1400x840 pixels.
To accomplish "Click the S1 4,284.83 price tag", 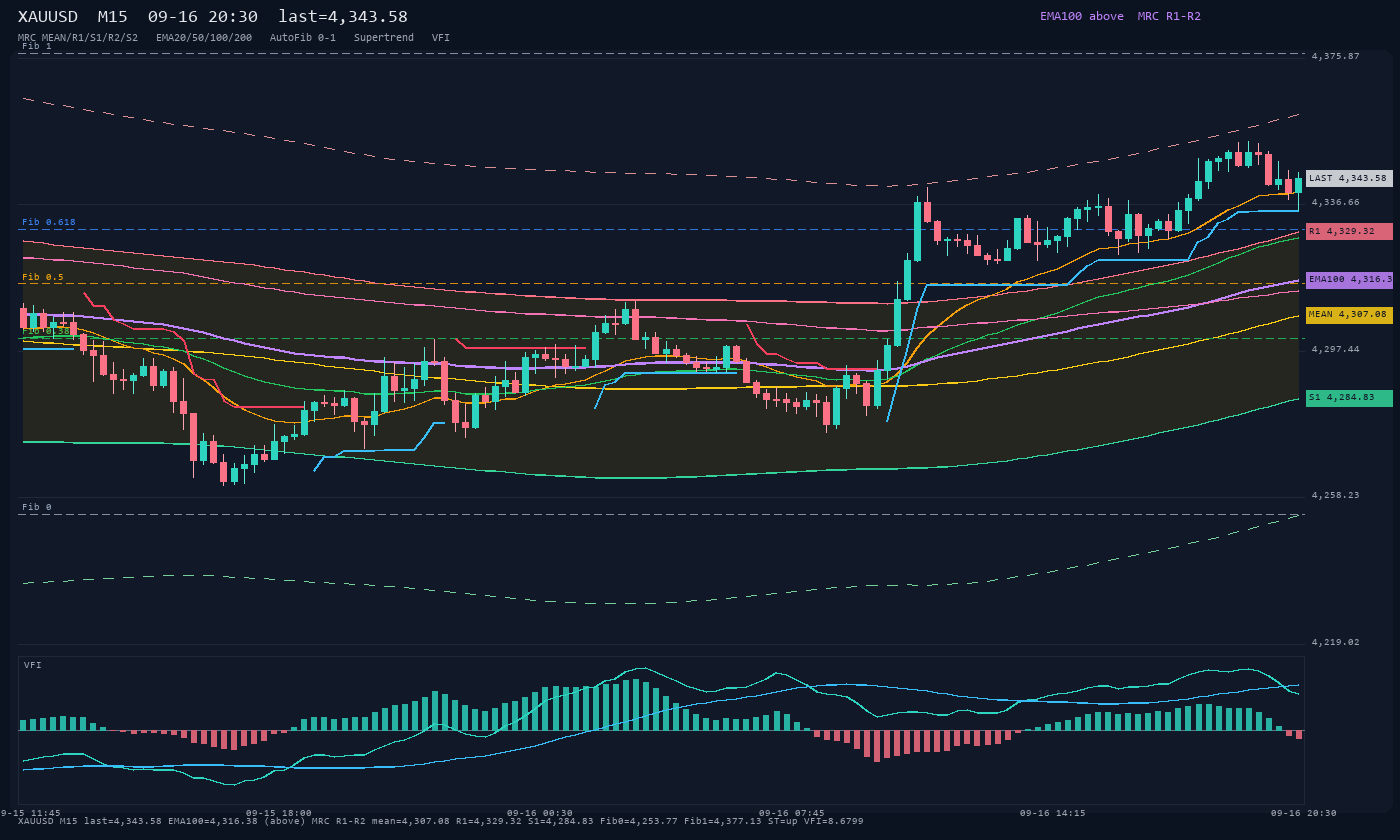I will click(1349, 398).
